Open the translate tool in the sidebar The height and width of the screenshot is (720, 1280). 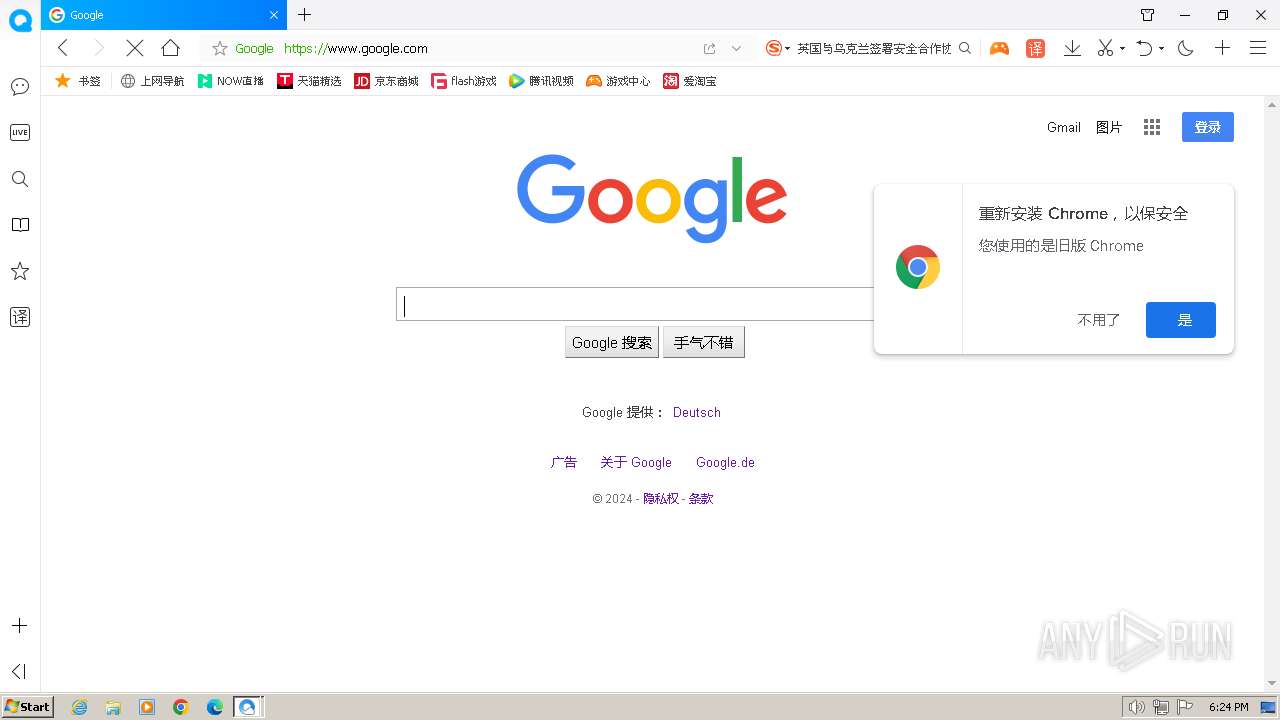pos(20,317)
